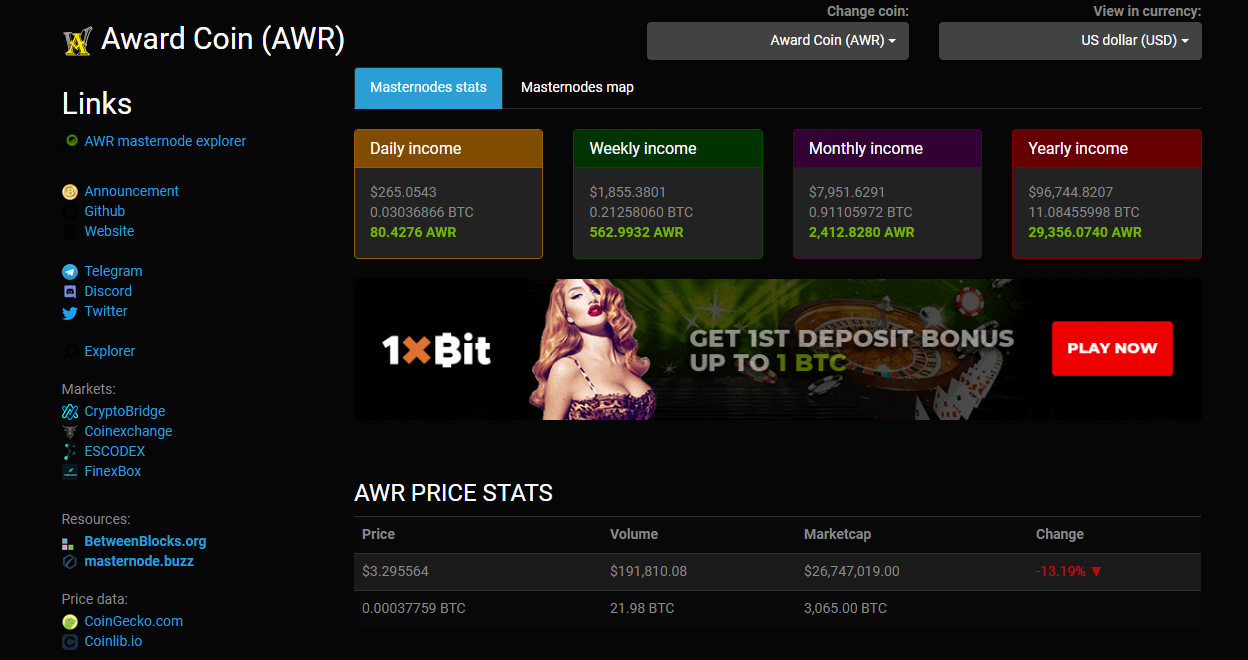The width and height of the screenshot is (1248, 660).
Task: Select the Masternodes stats tab
Action: point(428,87)
